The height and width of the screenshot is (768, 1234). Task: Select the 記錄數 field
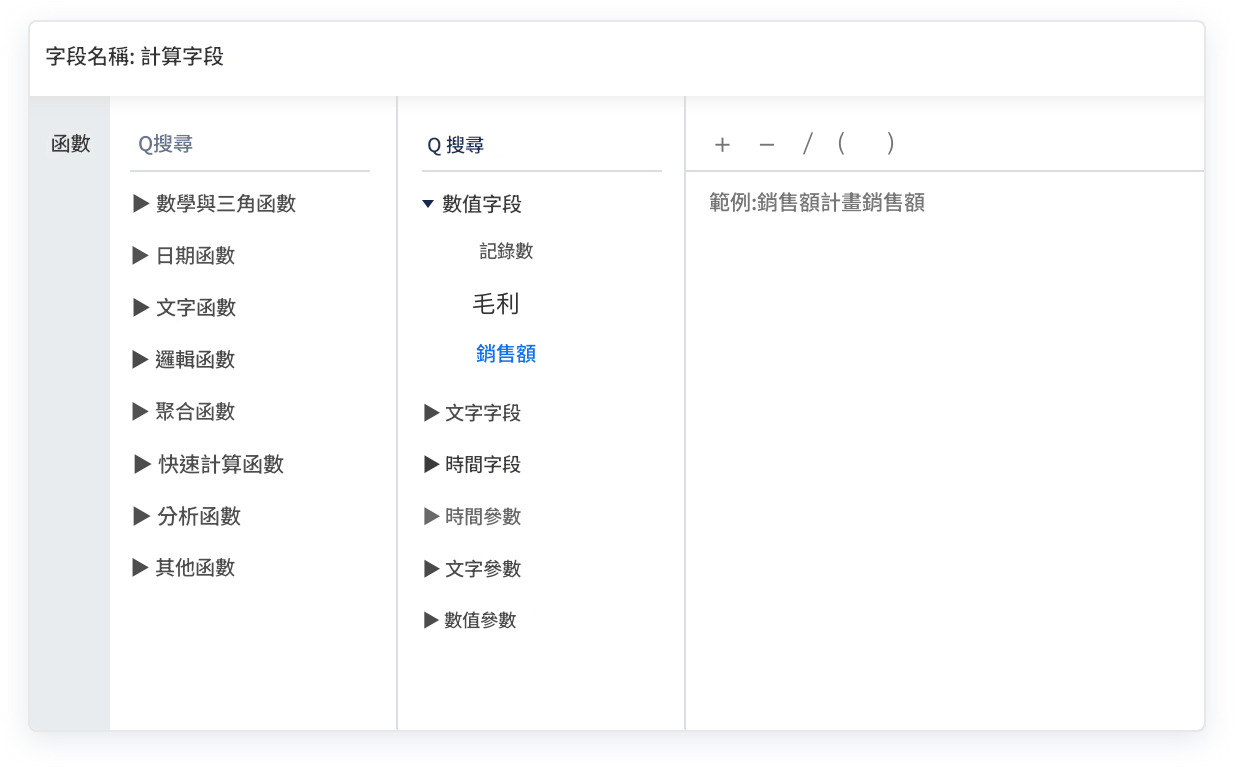pos(505,251)
